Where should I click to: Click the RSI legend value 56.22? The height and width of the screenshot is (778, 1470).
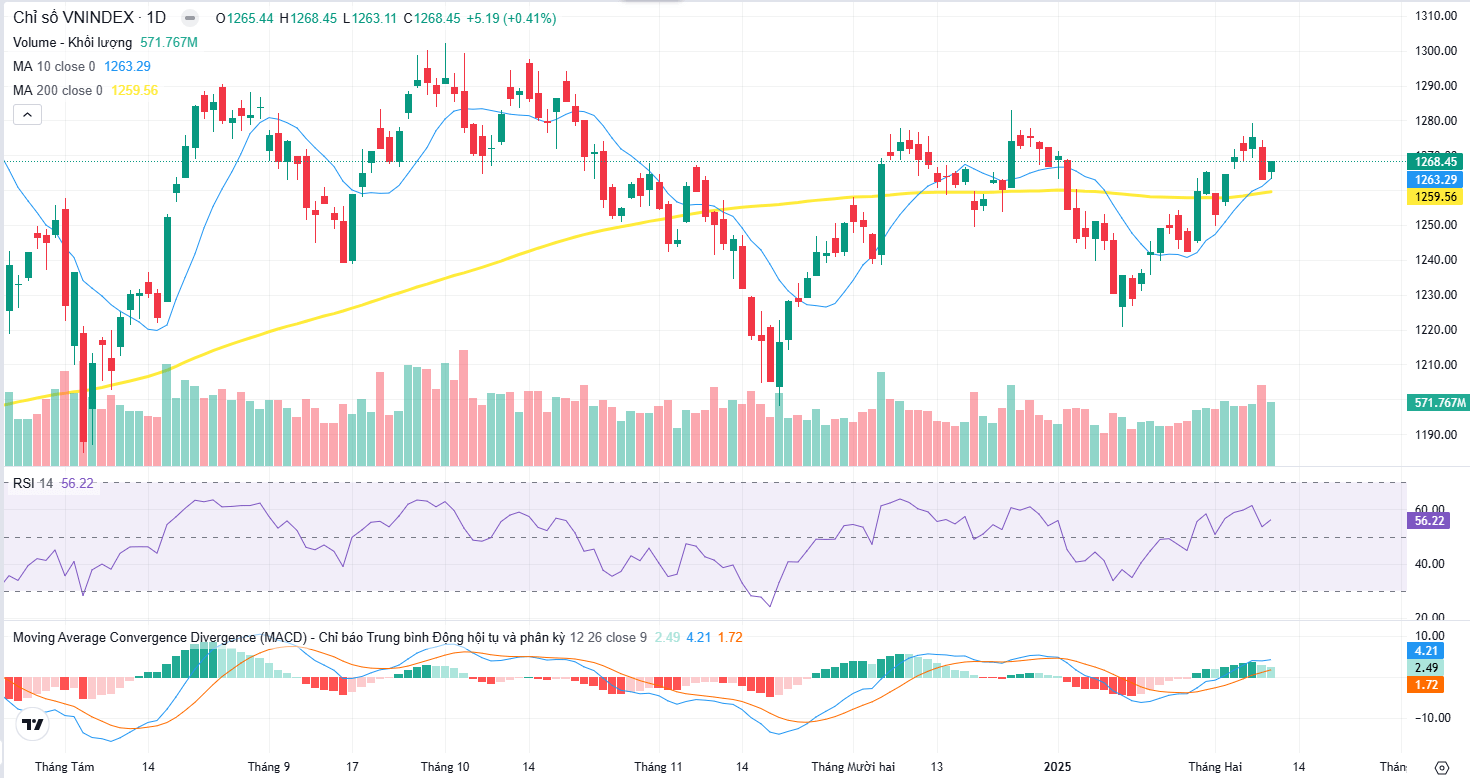tap(77, 483)
